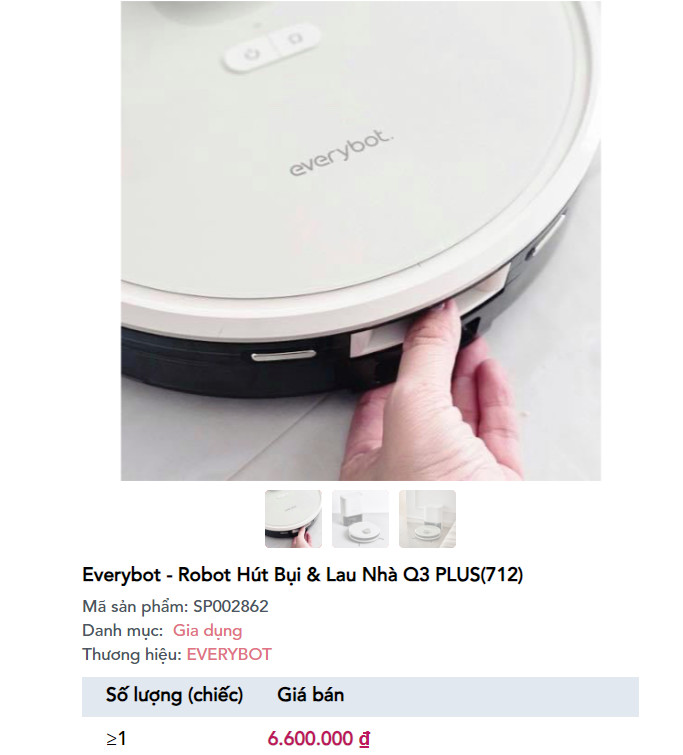
Task: Click the Mã sản phẩm label
Action: click(x=135, y=607)
